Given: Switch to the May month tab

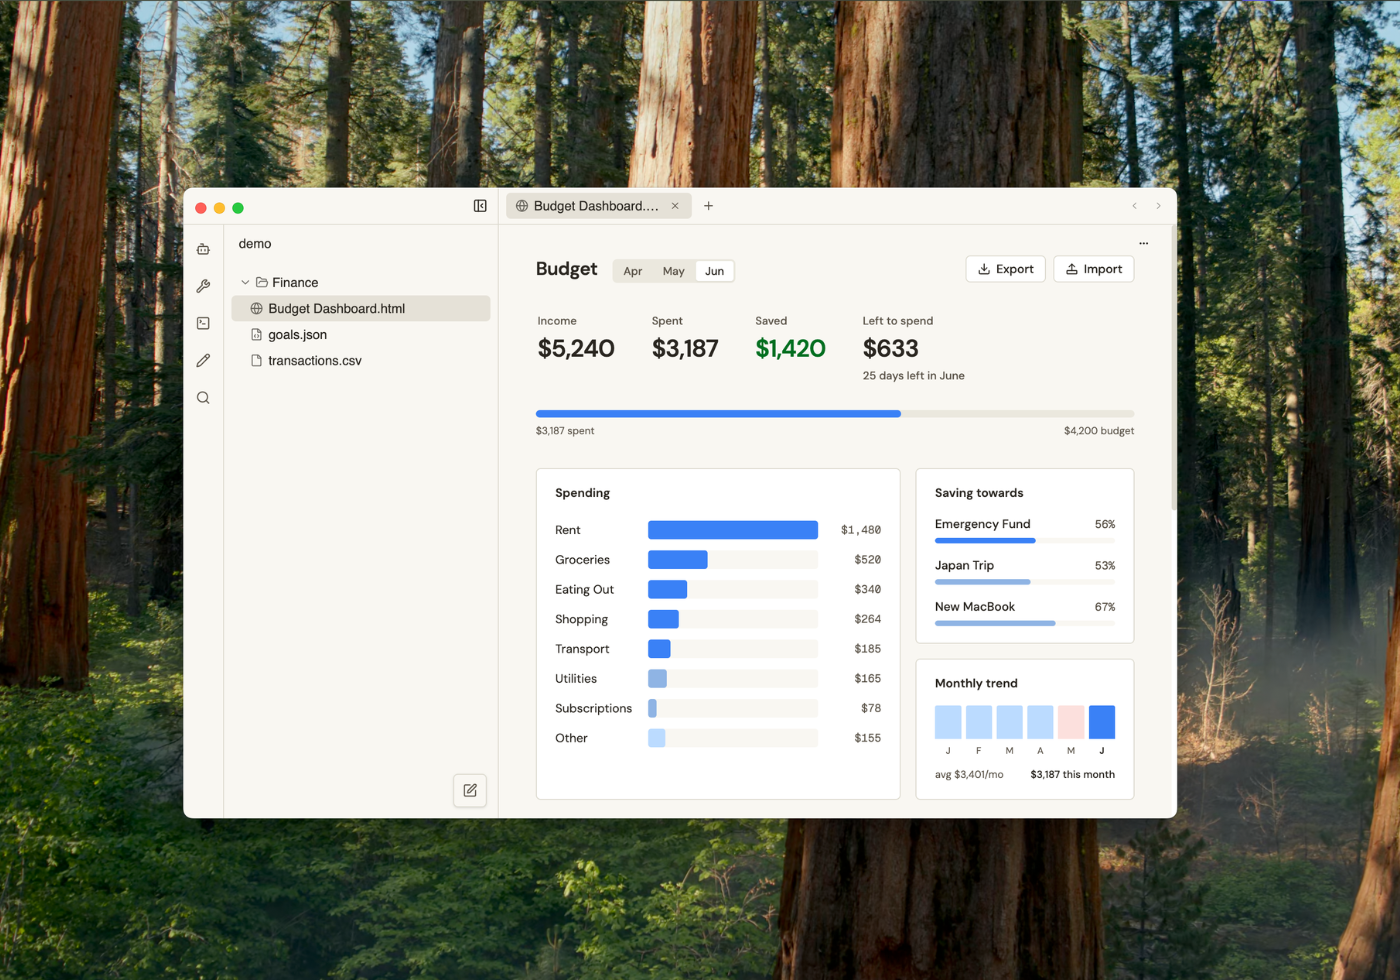Looking at the screenshot, I should pyautogui.click(x=674, y=271).
